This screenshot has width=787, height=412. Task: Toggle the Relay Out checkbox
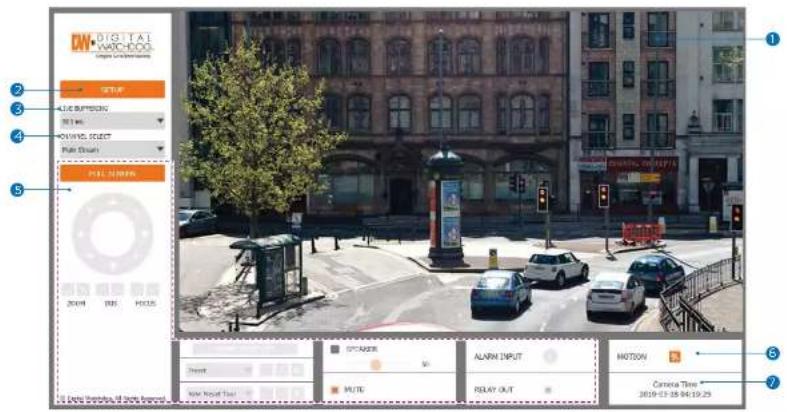click(x=548, y=389)
